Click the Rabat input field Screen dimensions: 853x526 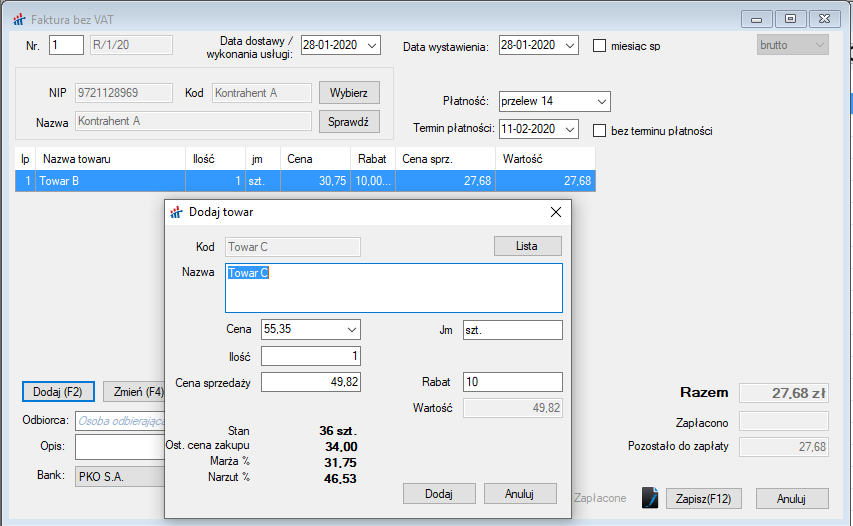512,382
